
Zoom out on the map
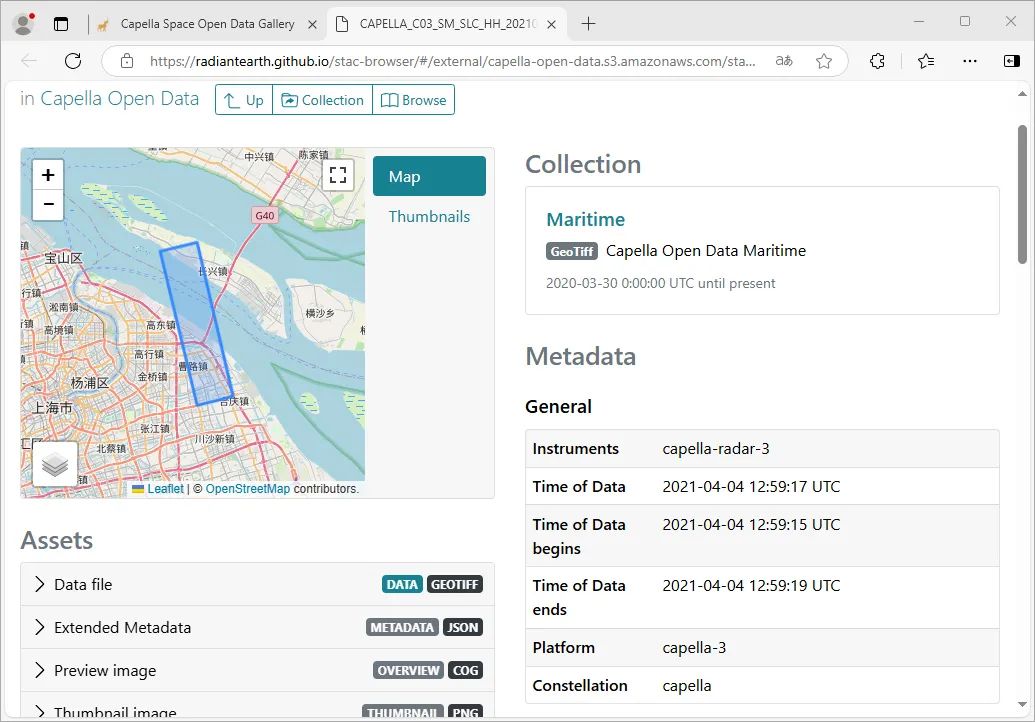click(48, 205)
